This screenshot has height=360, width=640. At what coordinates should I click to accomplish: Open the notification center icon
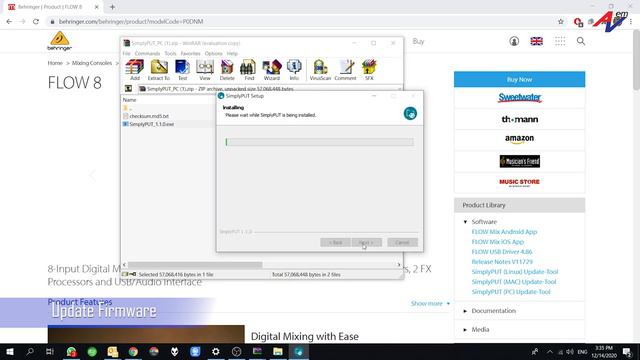click(627, 351)
